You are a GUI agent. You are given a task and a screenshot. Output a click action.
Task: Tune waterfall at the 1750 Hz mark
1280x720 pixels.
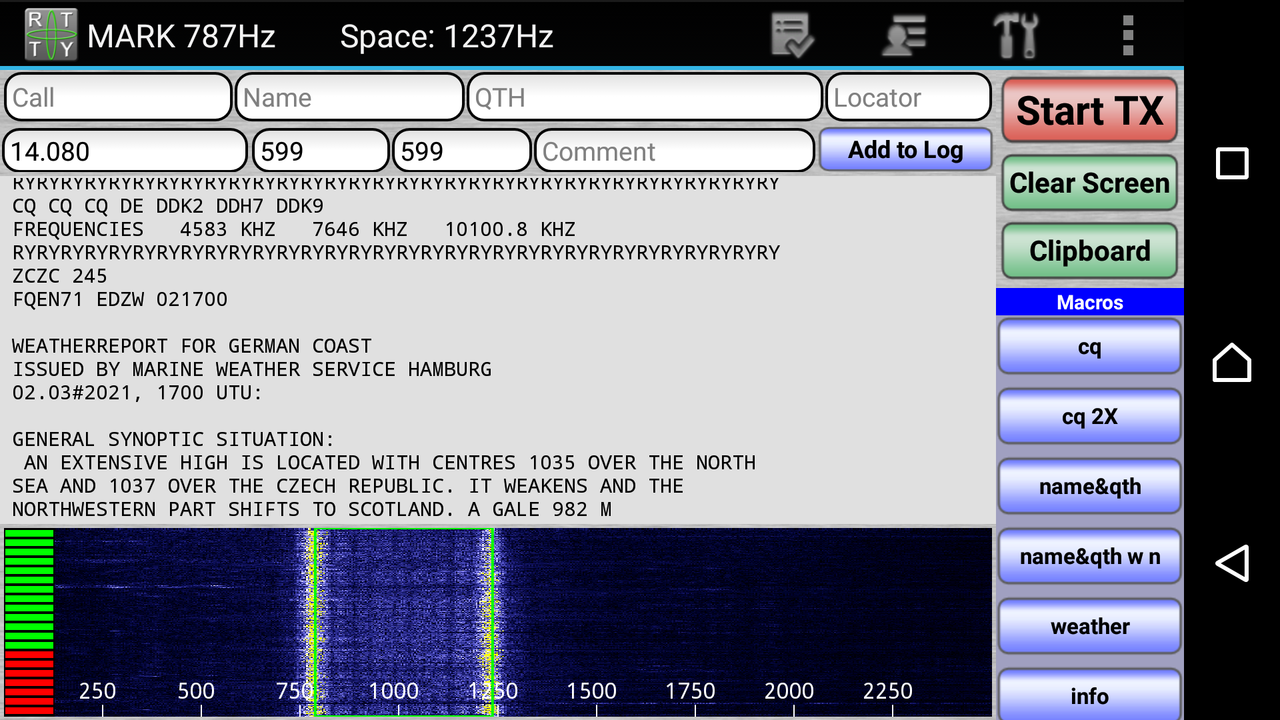click(x=690, y=691)
